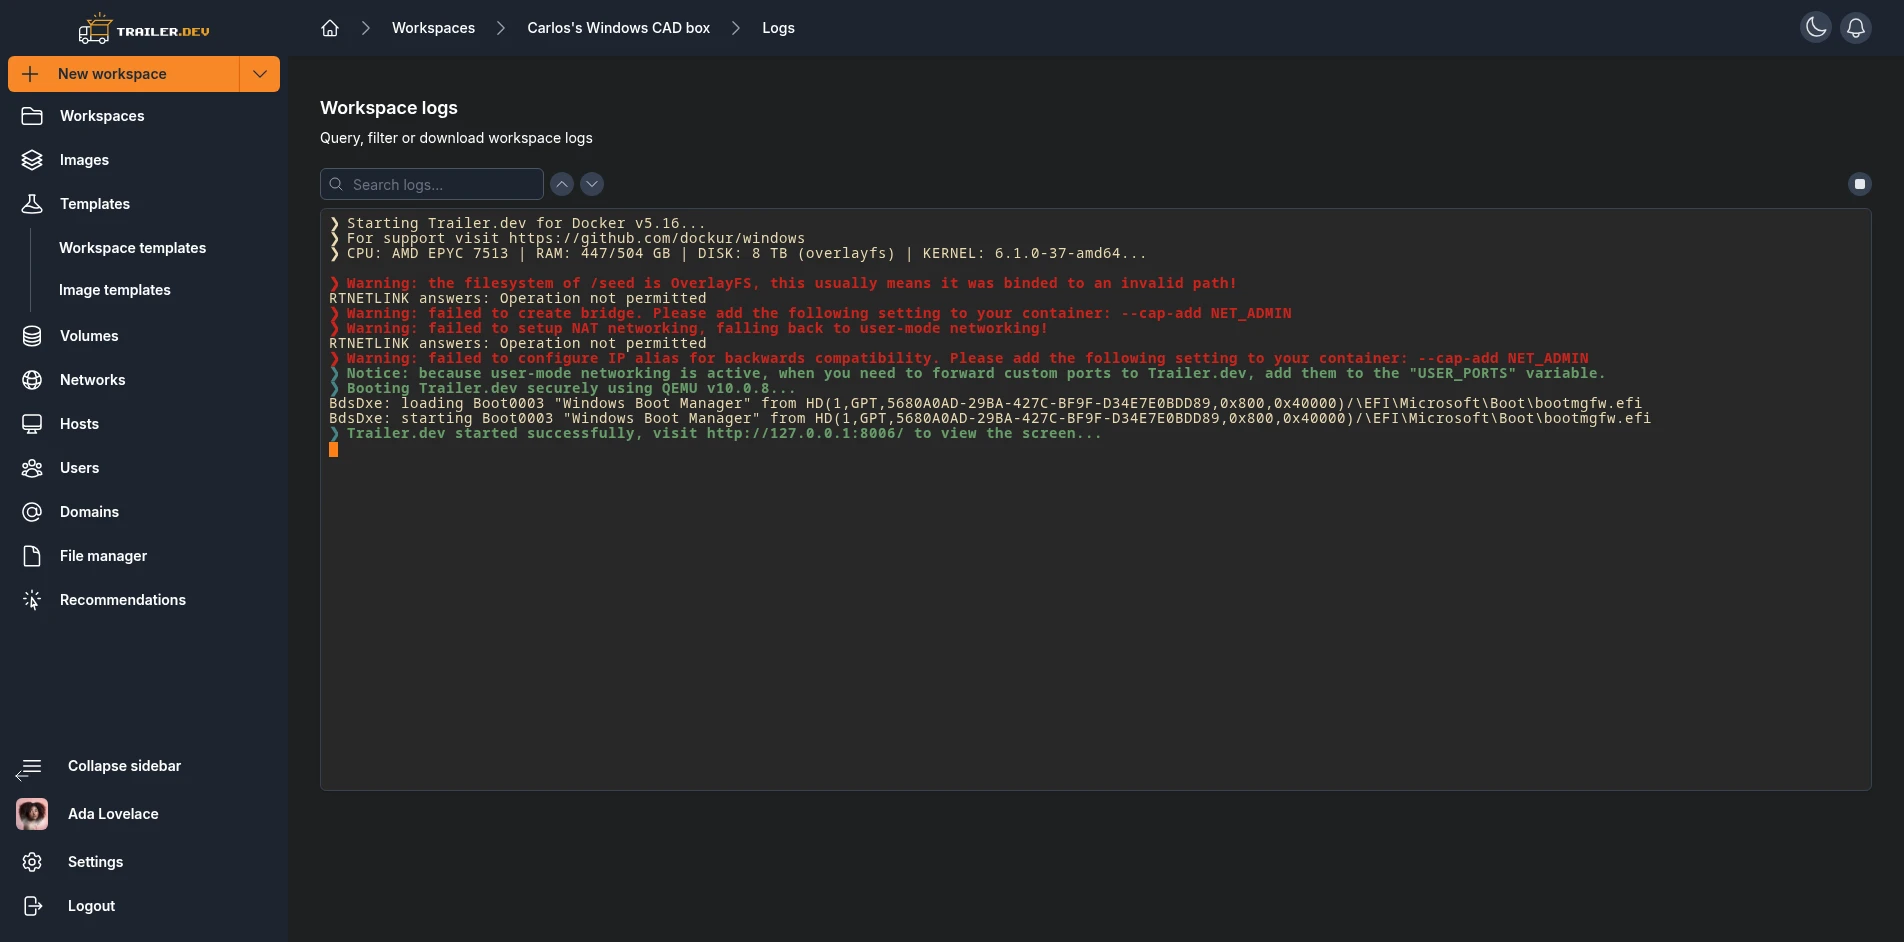Screen dimensions: 1904x942
Task: Click the 'failed to create bridge' warning line
Action: (810, 313)
